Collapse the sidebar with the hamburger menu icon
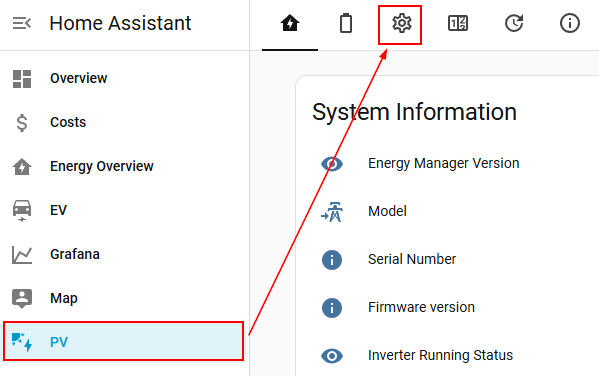 pos(22,23)
